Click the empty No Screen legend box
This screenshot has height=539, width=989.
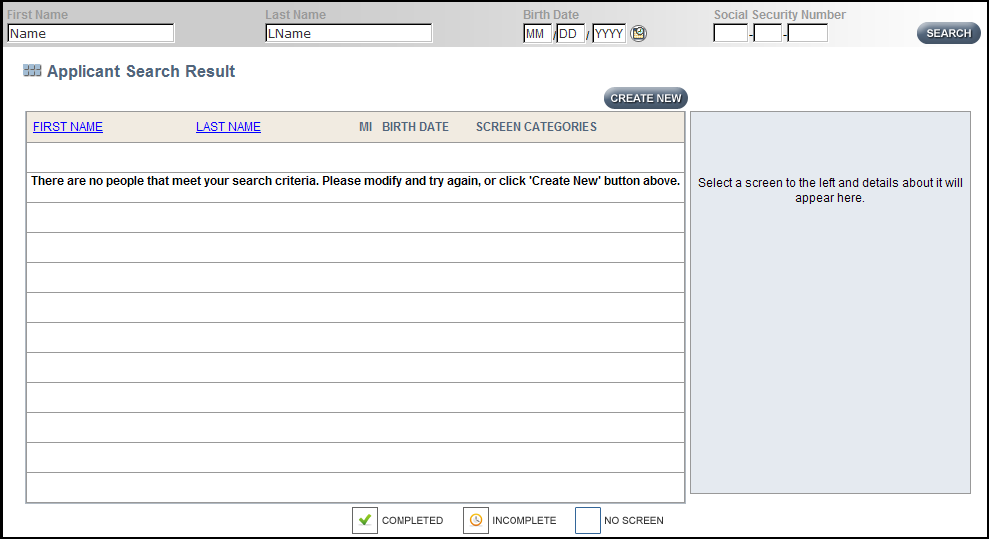tap(588, 520)
